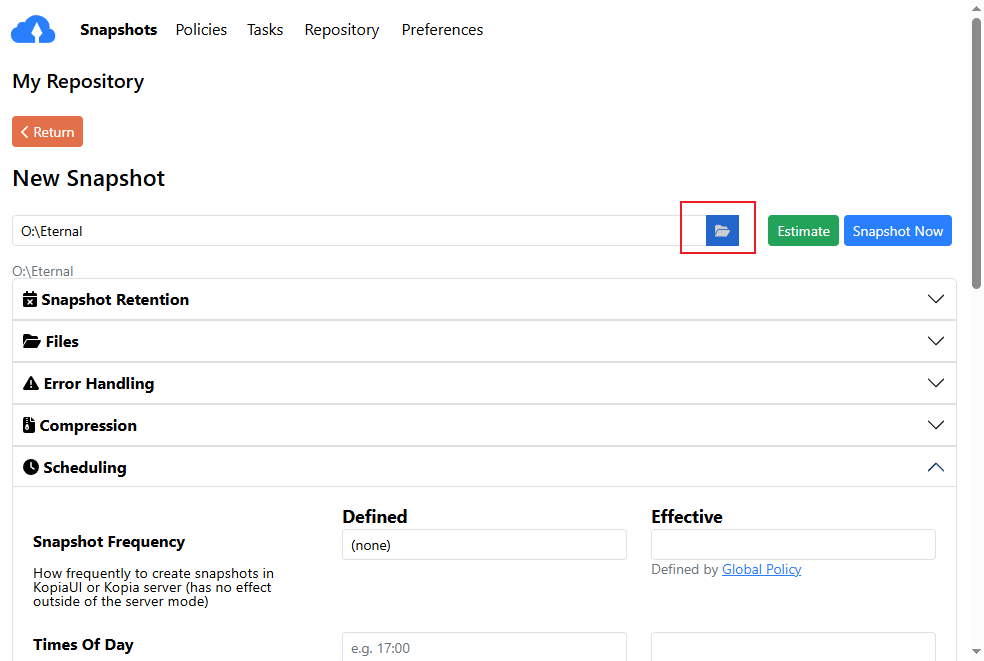This screenshot has height=661, width=984.
Task: Click the folder browse icon button
Action: (x=722, y=231)
